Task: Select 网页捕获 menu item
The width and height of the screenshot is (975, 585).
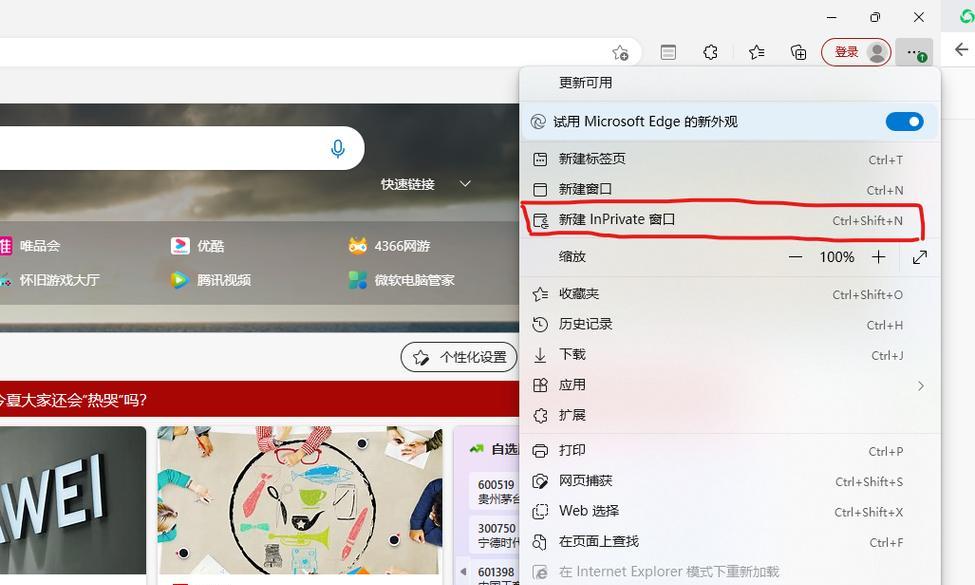Action: click(x=730, y=481)
